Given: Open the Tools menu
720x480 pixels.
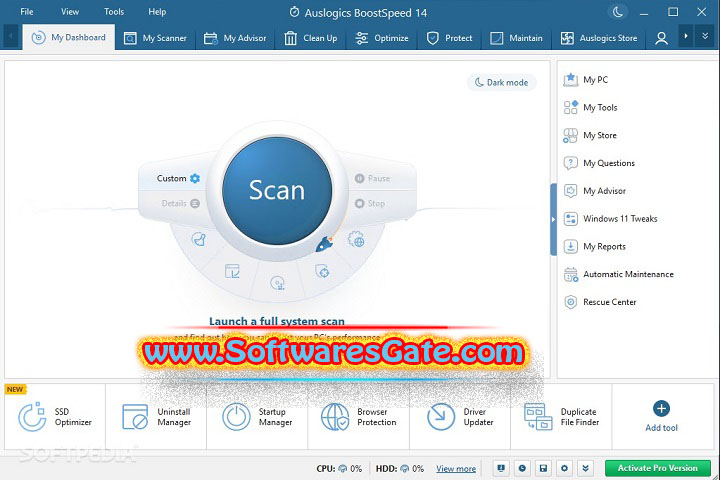Looking at the screenshot, I should coord(114,12).
